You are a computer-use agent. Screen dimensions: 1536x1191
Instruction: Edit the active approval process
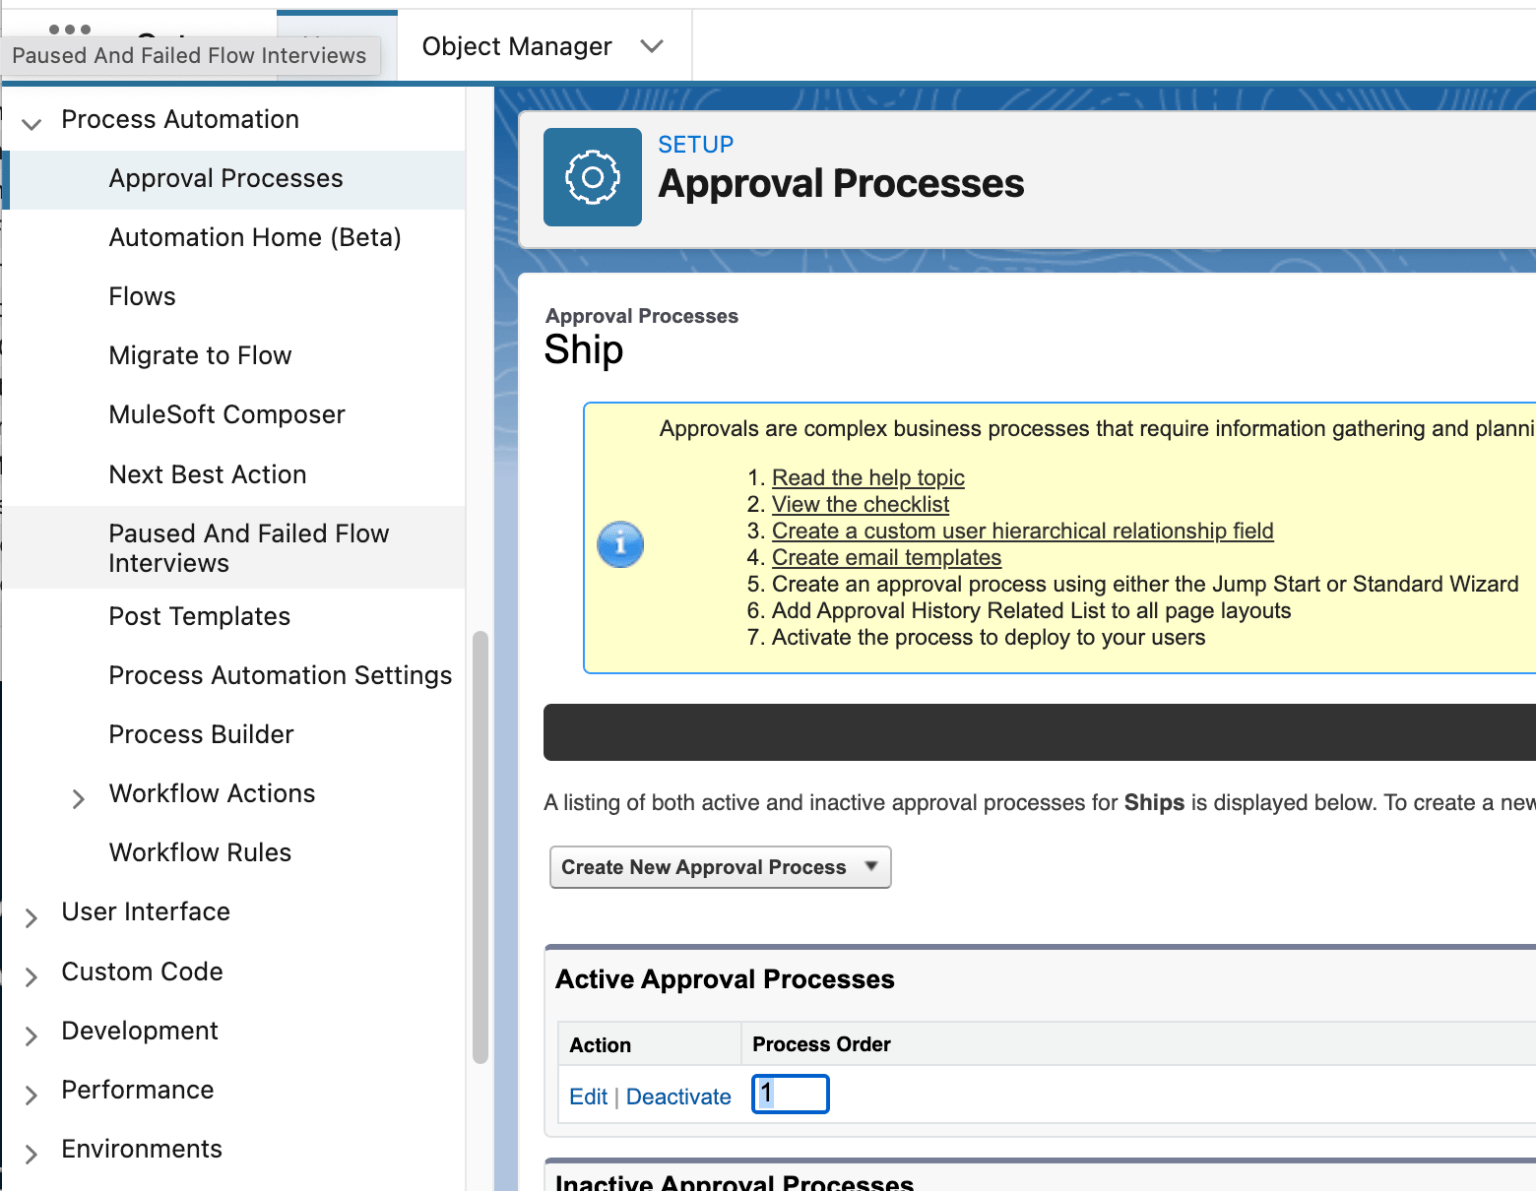pos(587,1096)
